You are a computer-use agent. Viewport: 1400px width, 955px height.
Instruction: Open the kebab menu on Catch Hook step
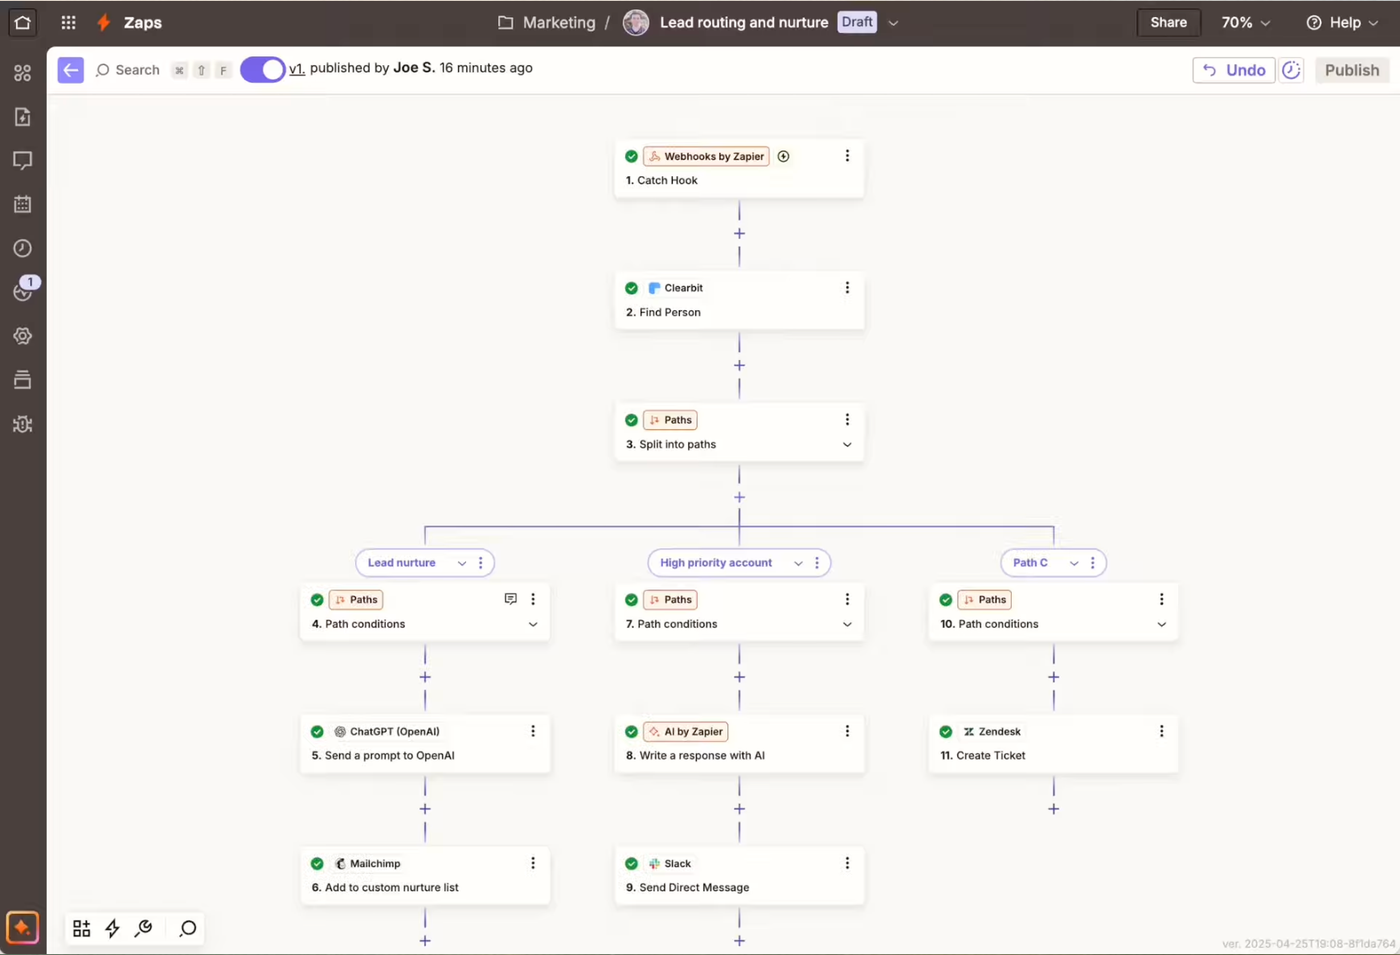coord(847,156)
